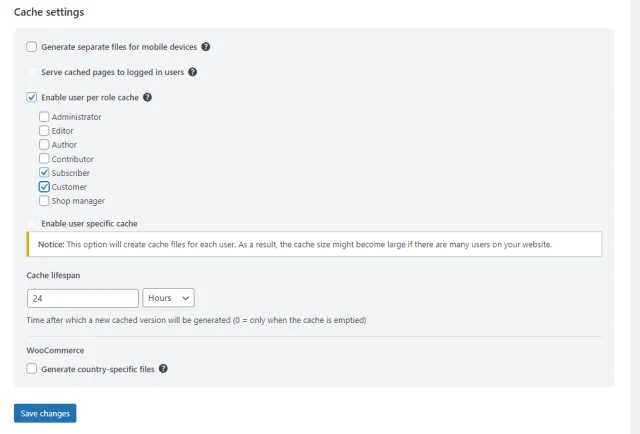Uncheck the Customer role checkbox

[x=44, y=187]
